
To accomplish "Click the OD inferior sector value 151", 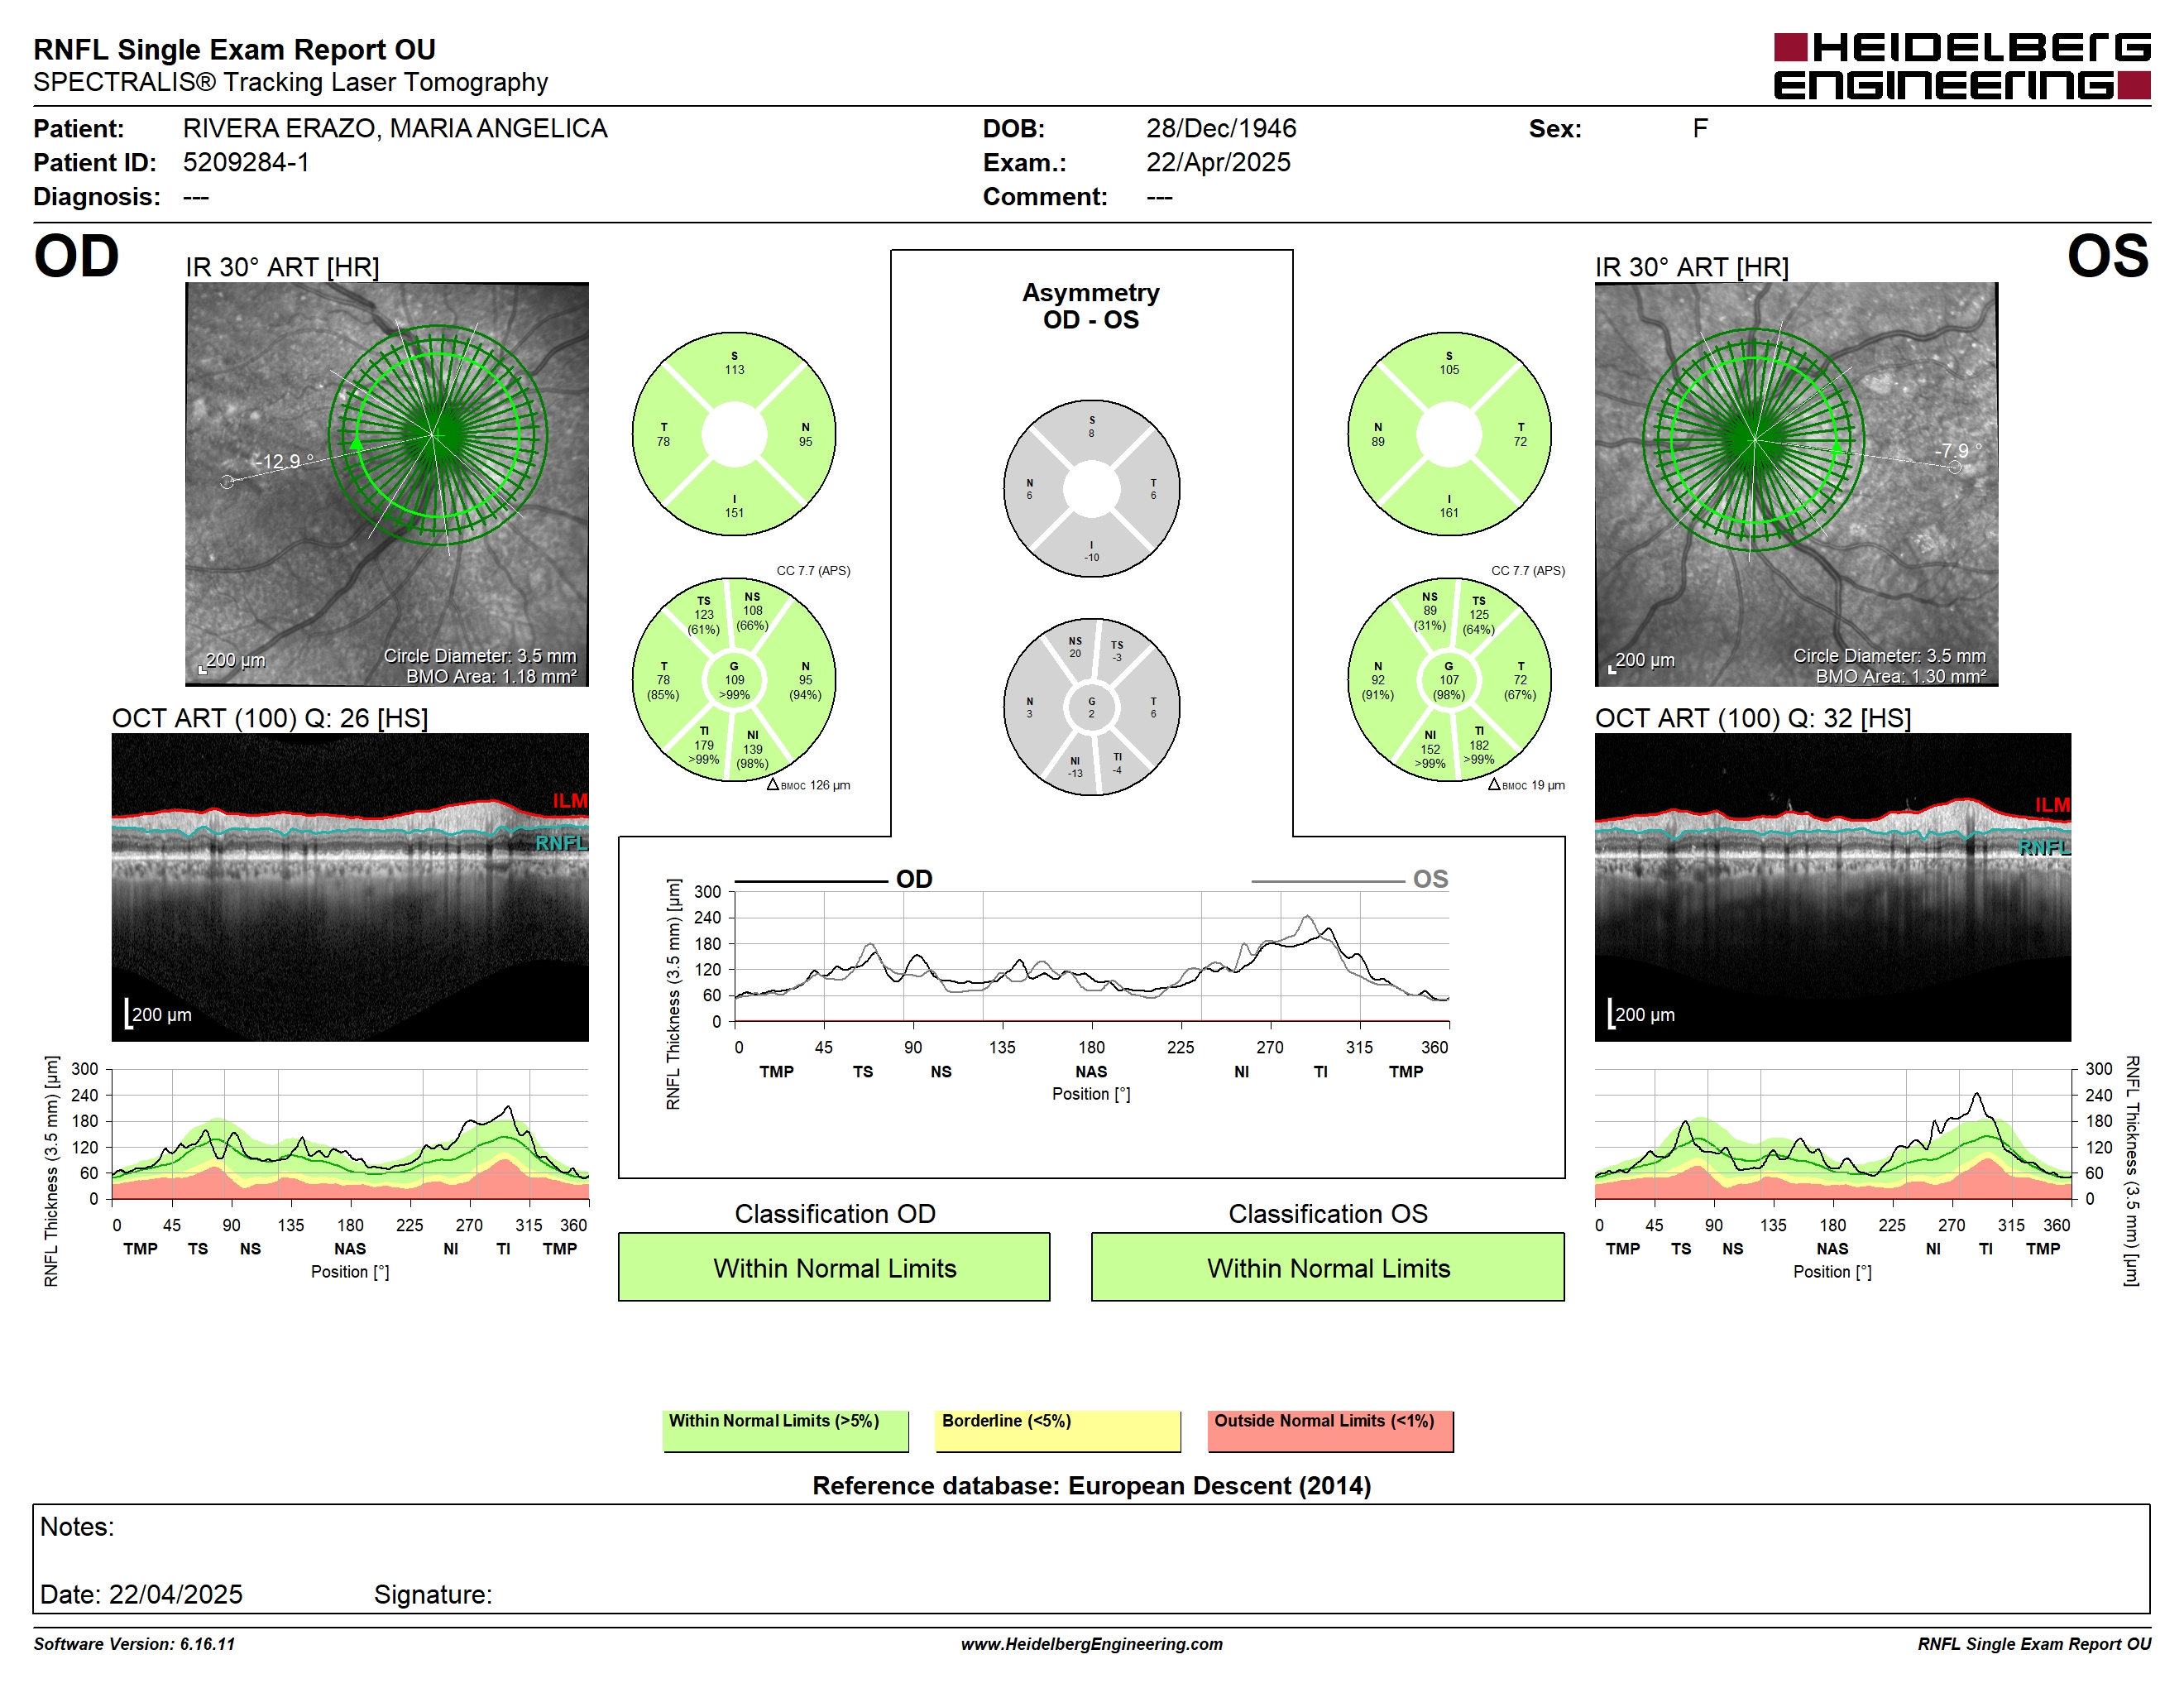I will (x=734, y=513).
